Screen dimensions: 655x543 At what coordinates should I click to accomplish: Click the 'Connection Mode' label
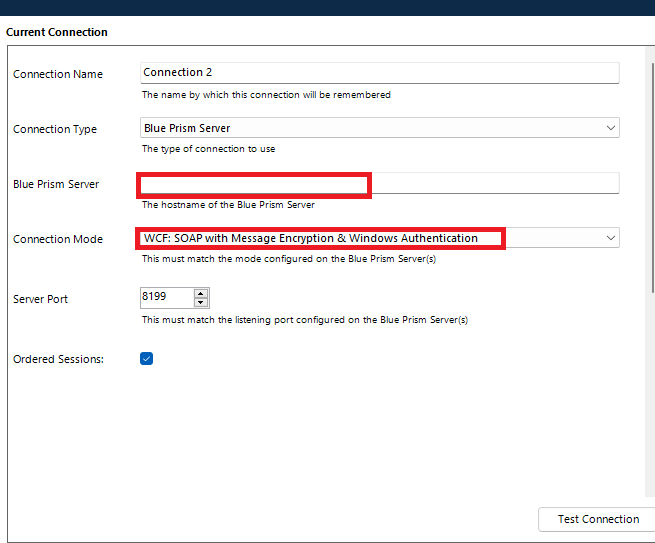pyautogui.click(x=58, y=239)
